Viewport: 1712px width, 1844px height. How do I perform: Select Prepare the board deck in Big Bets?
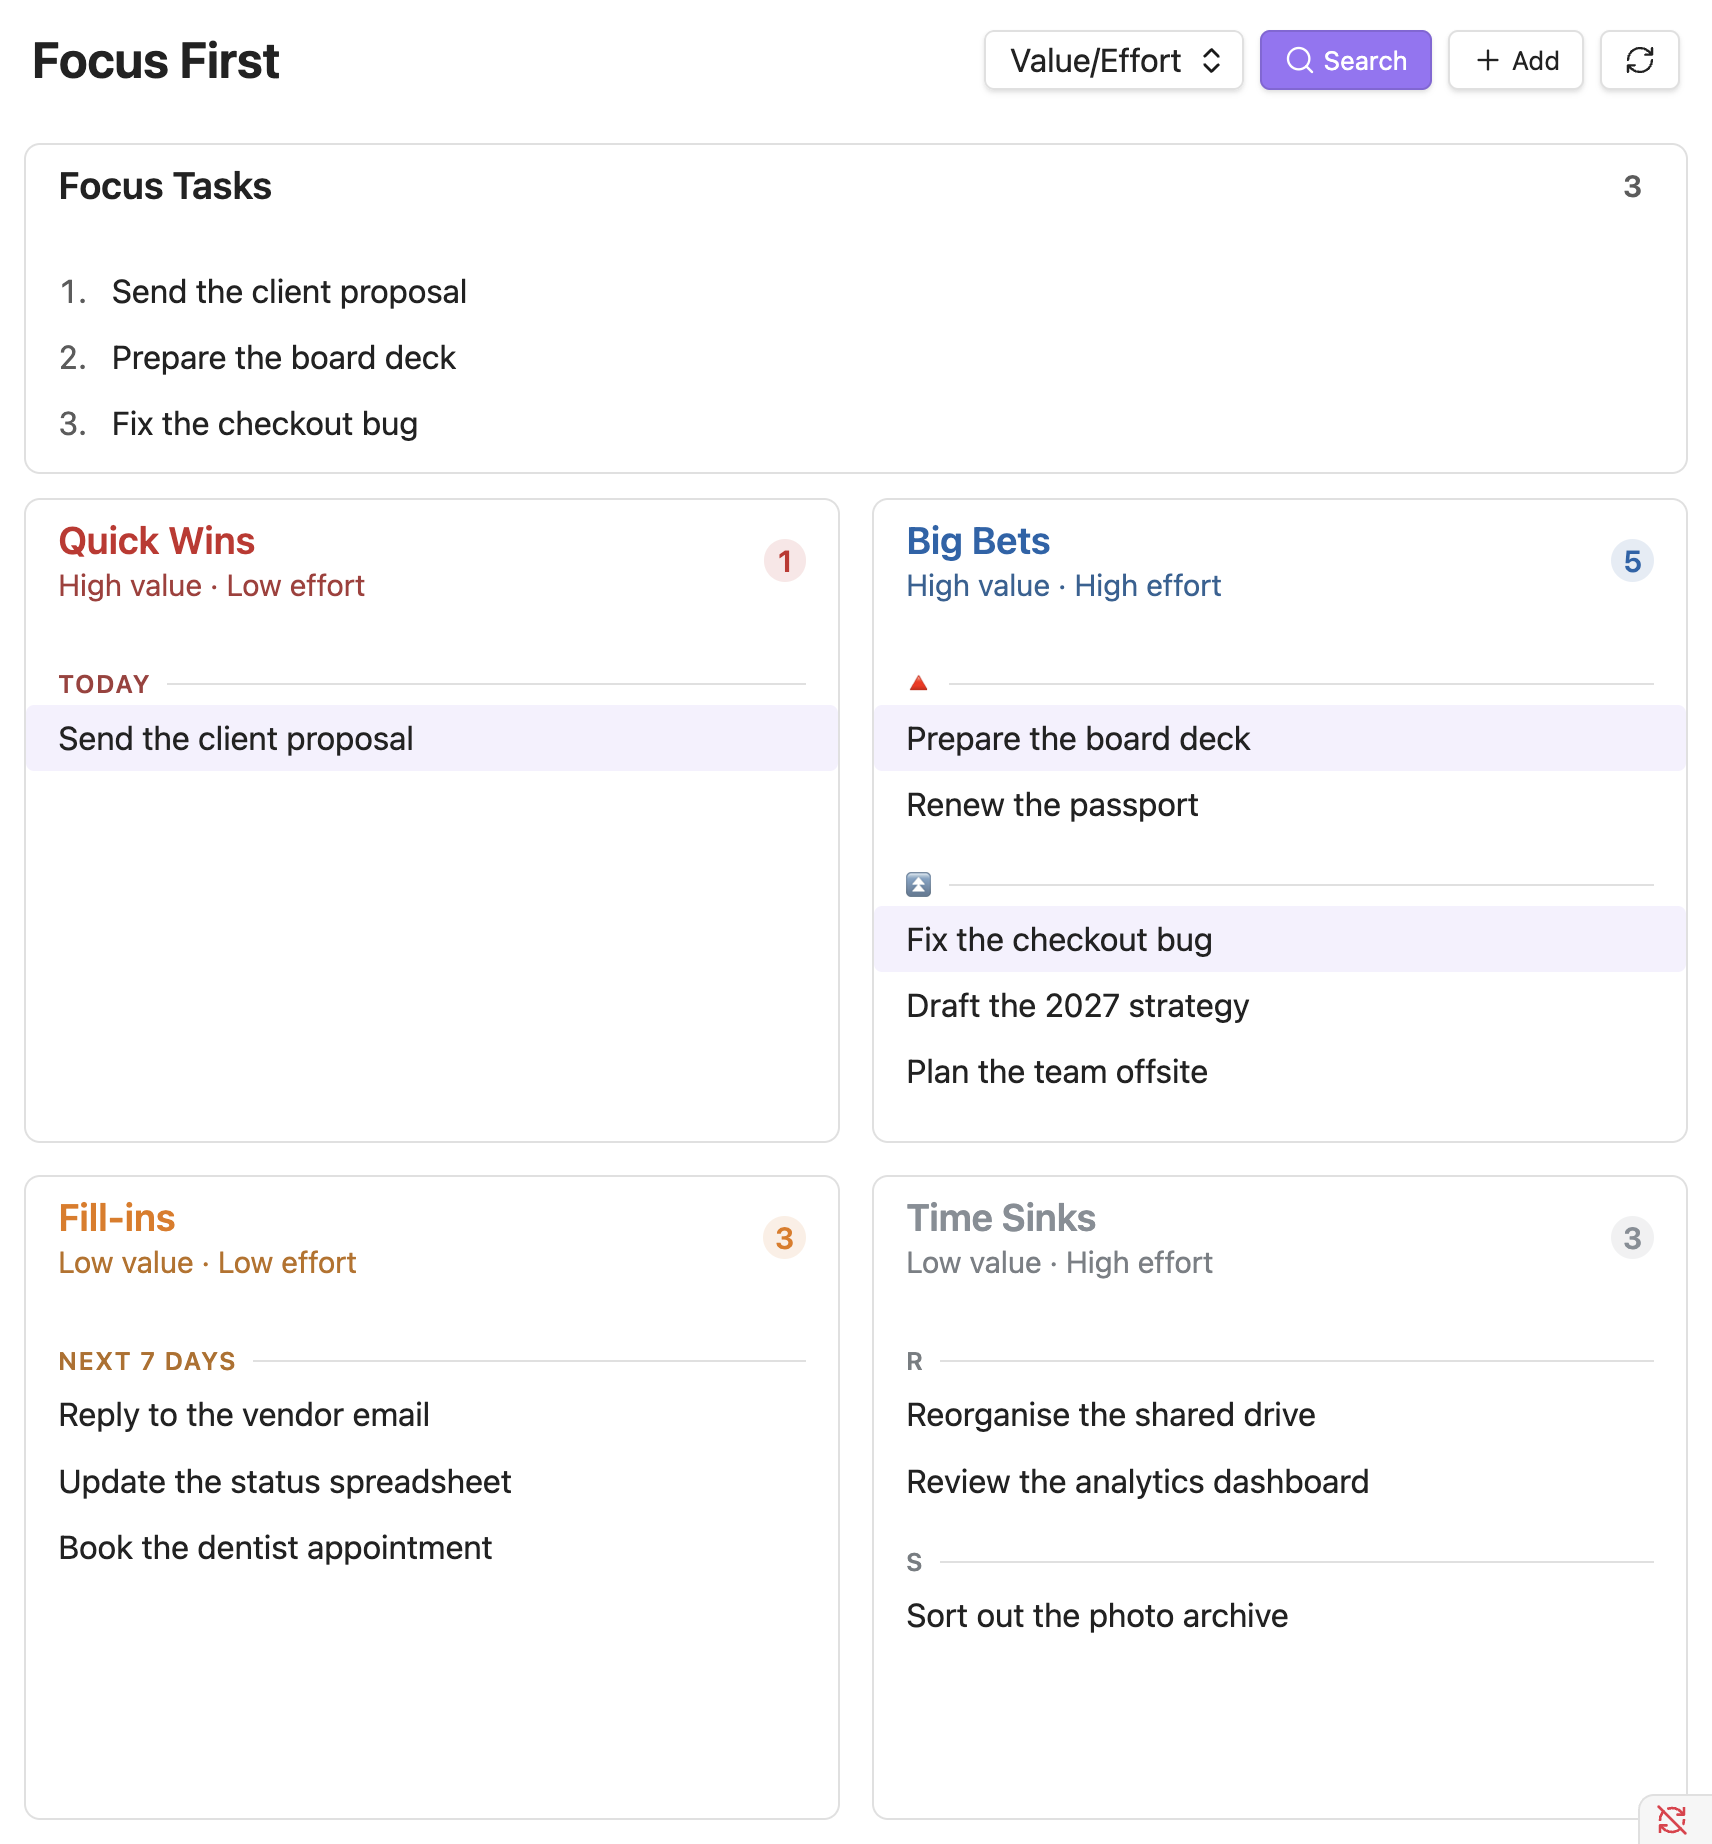[x=1279, y=738]
